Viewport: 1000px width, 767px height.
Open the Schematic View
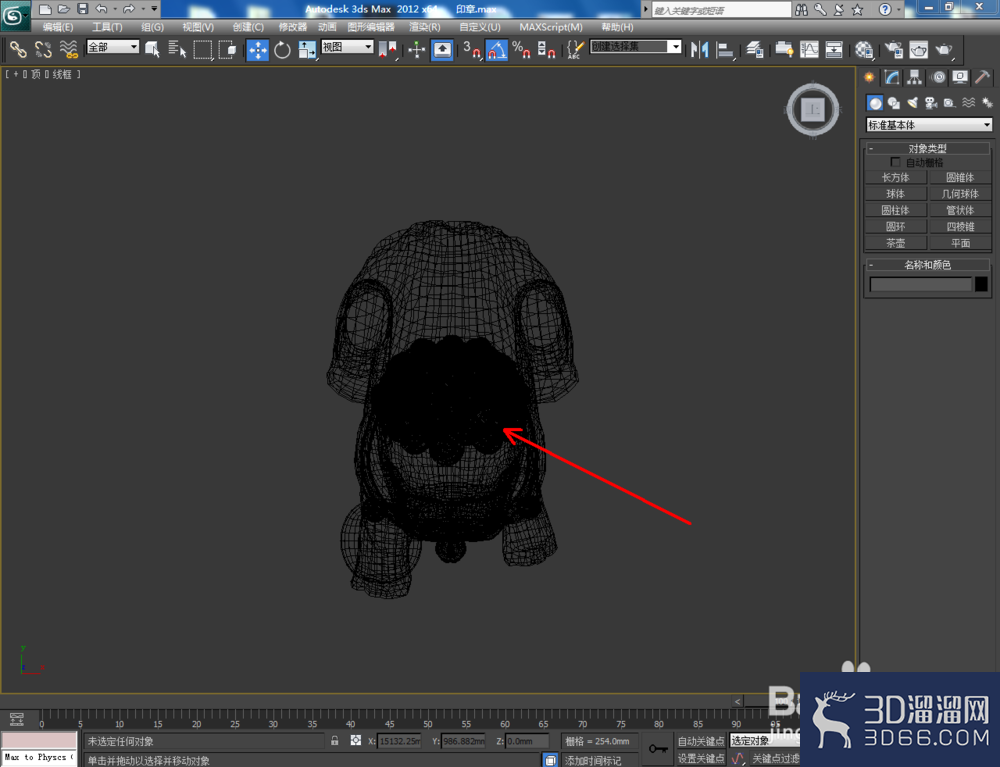pyautogui.click(x=834, y=49)
